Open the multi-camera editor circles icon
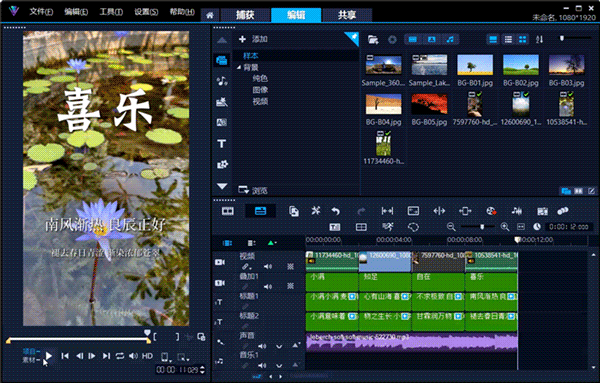 [563, 211]
